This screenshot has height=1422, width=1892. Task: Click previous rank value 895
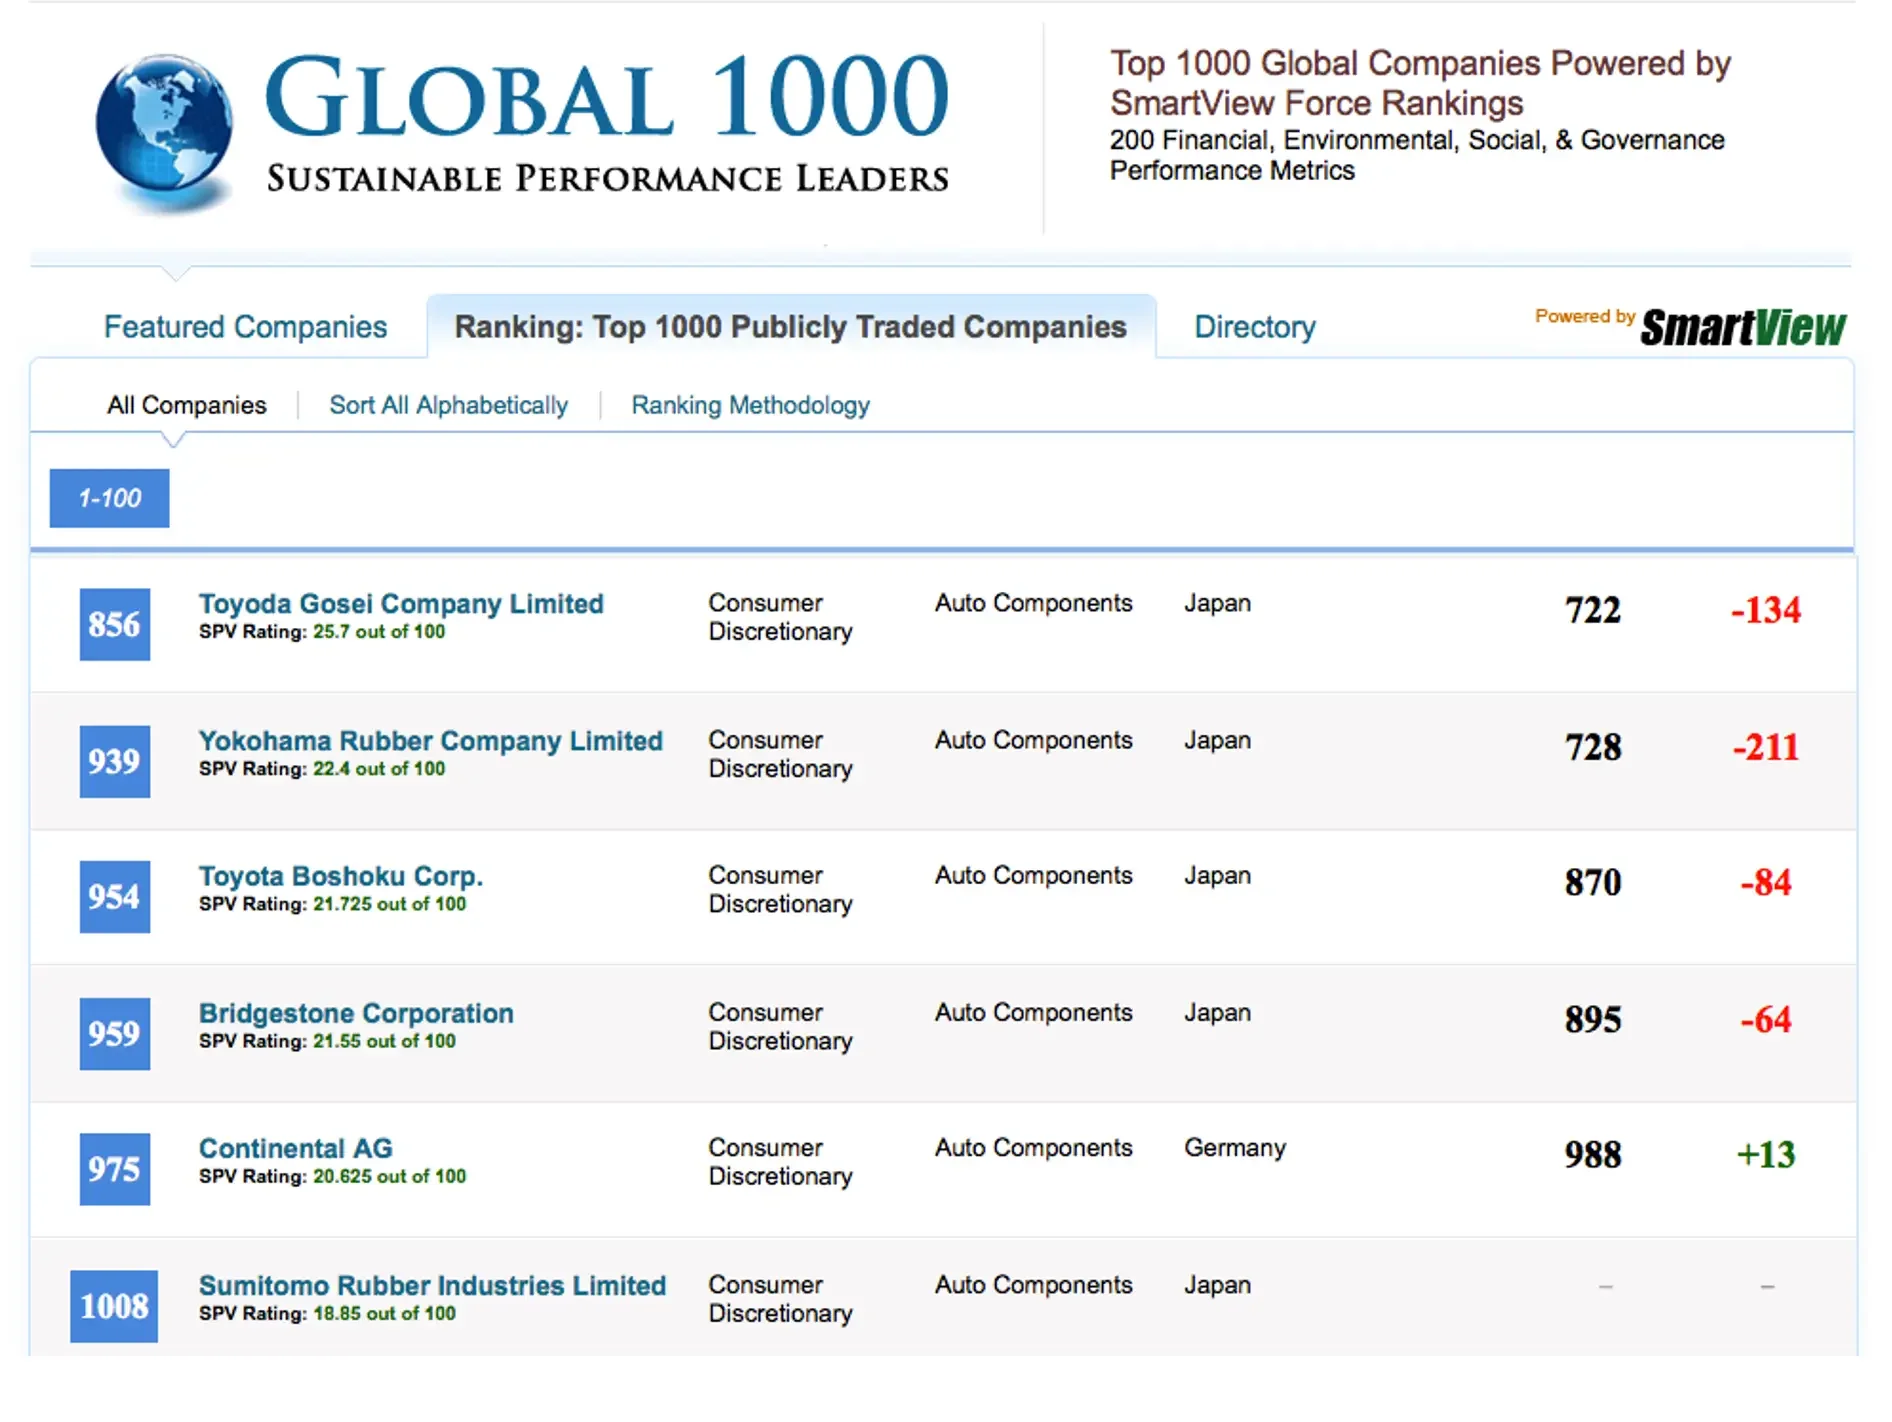(1593, 1019)
